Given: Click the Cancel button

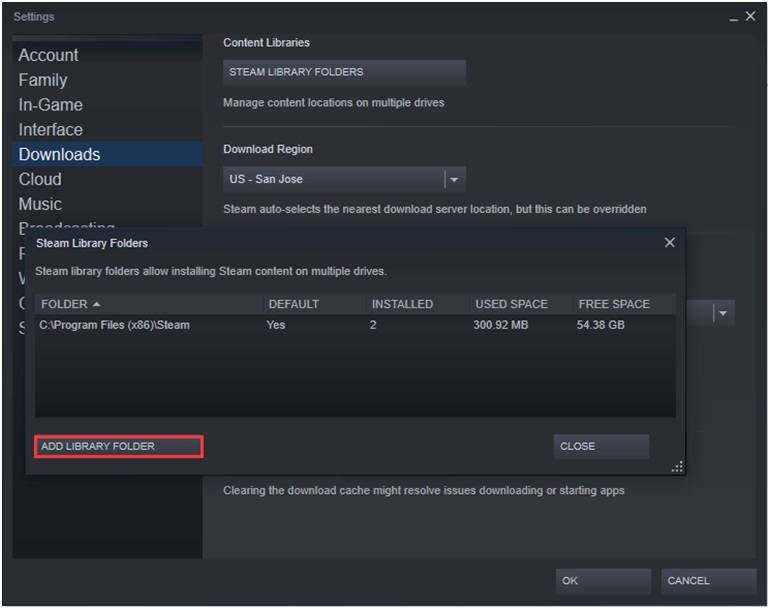Looking at the screenshot, I should coord(708,581).
